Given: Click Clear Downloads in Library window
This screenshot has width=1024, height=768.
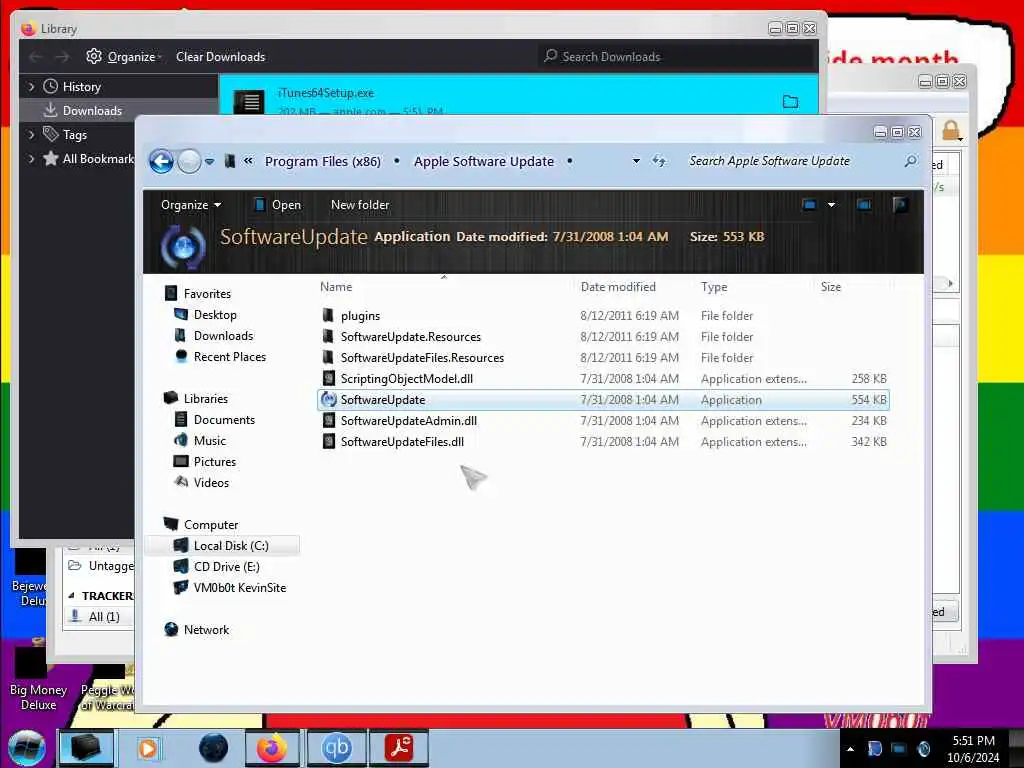Looking at the screenshot, I should click(x=221, y=57).
